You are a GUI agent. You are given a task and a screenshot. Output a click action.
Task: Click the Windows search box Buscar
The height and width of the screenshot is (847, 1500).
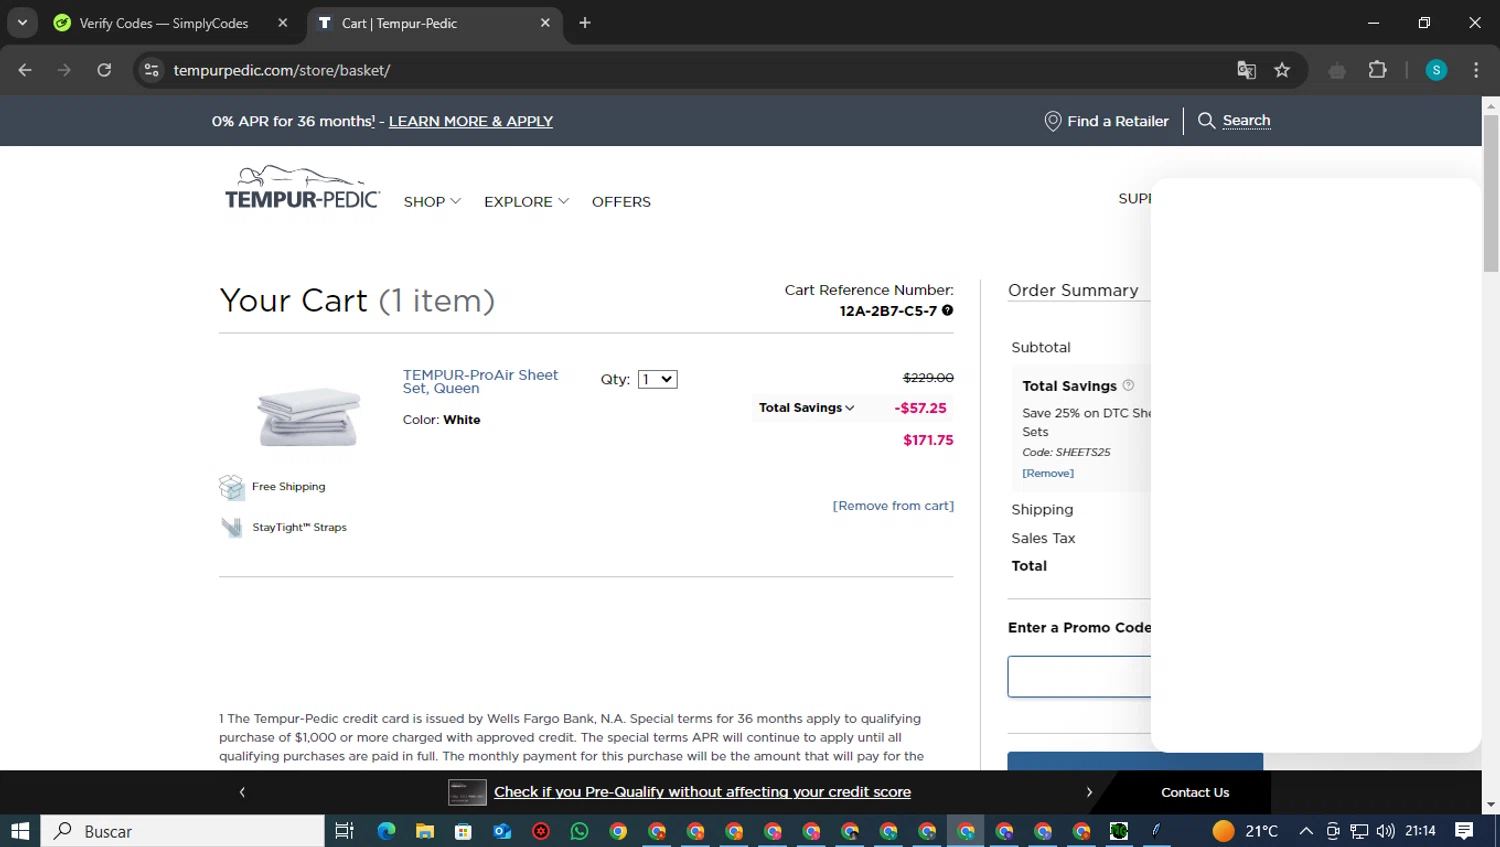pos(183,831)
